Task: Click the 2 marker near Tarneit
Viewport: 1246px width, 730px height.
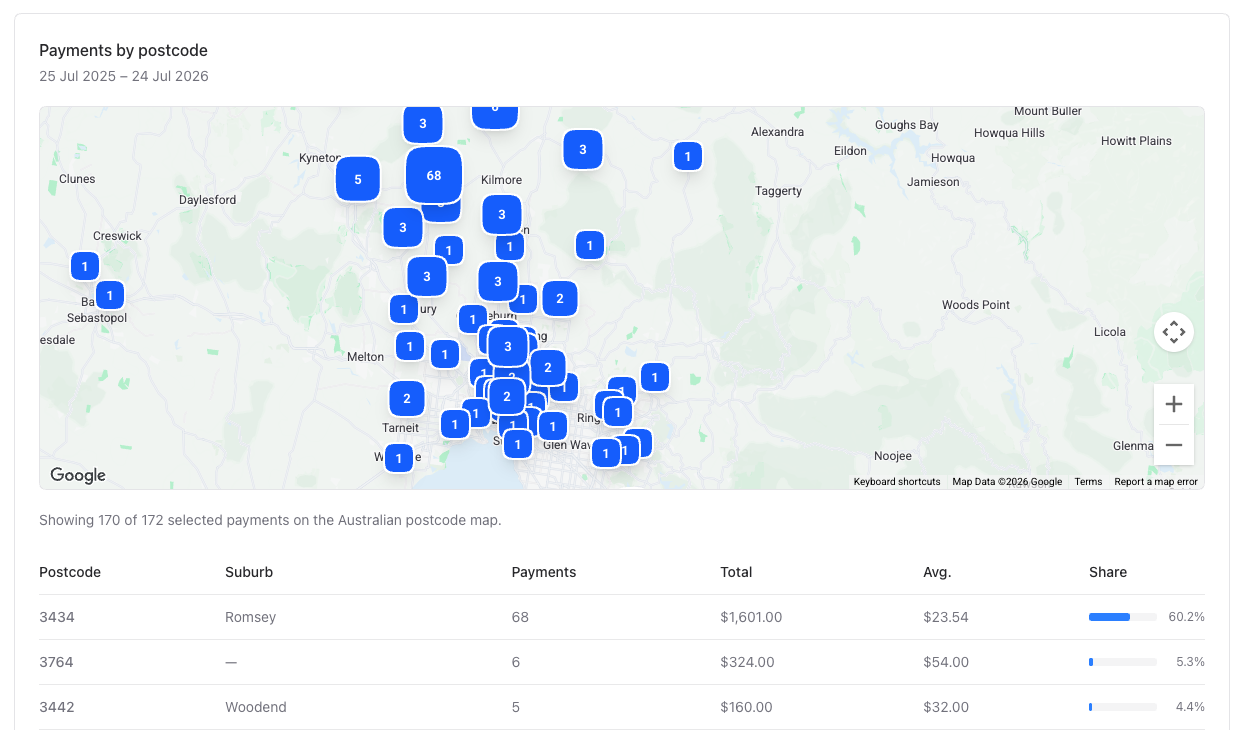Action: pos(407,399)
